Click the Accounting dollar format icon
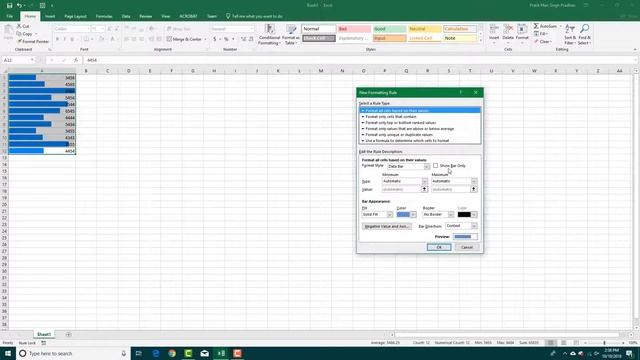The image size is (640, 360). (215, 39)
